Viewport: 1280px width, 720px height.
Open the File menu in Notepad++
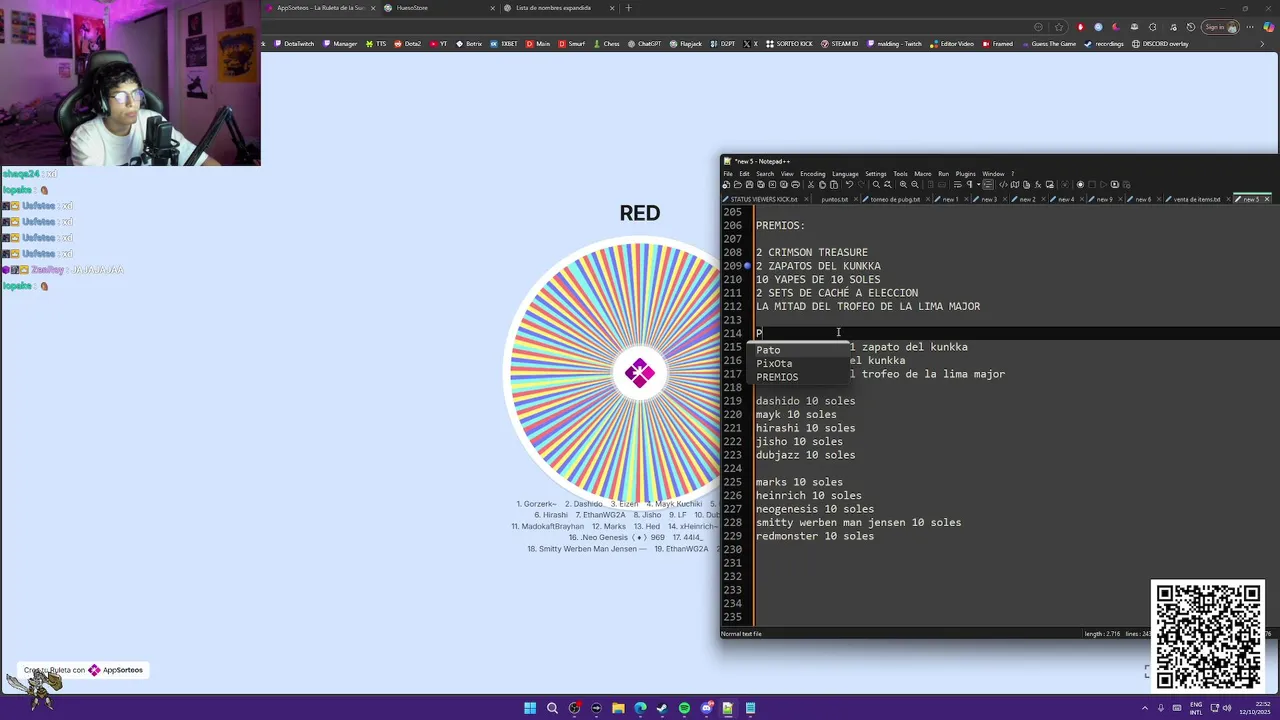pyautogui.click(x=728, y=174)
